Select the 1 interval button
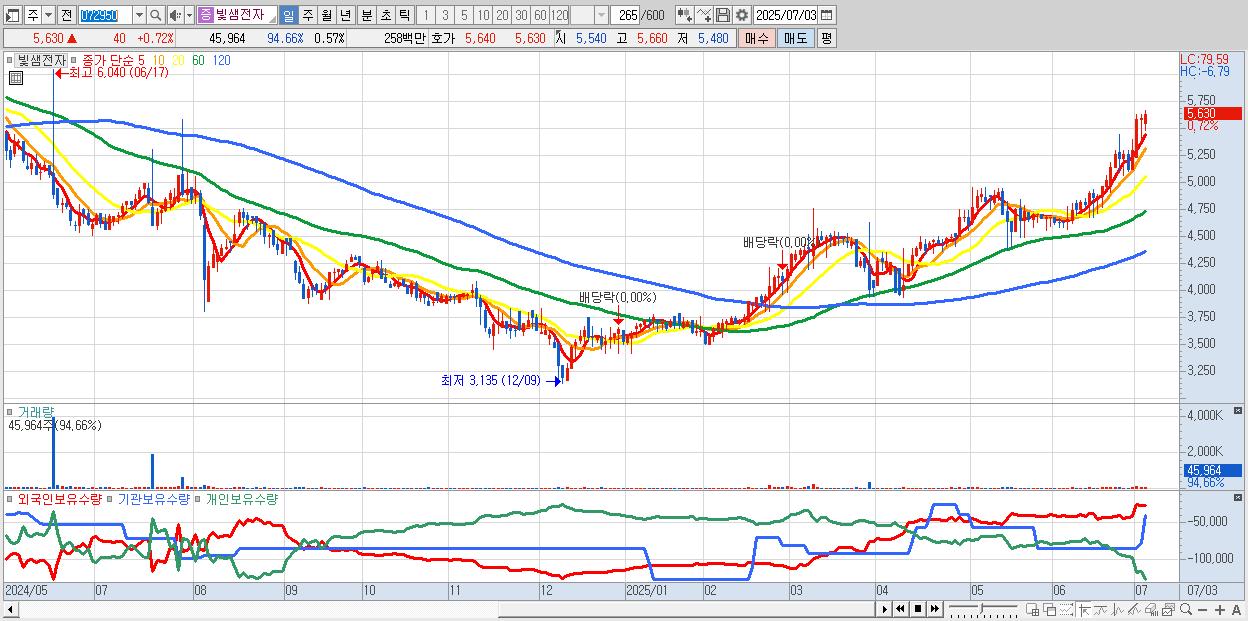The image size is (1248, 621). point(426,15)
